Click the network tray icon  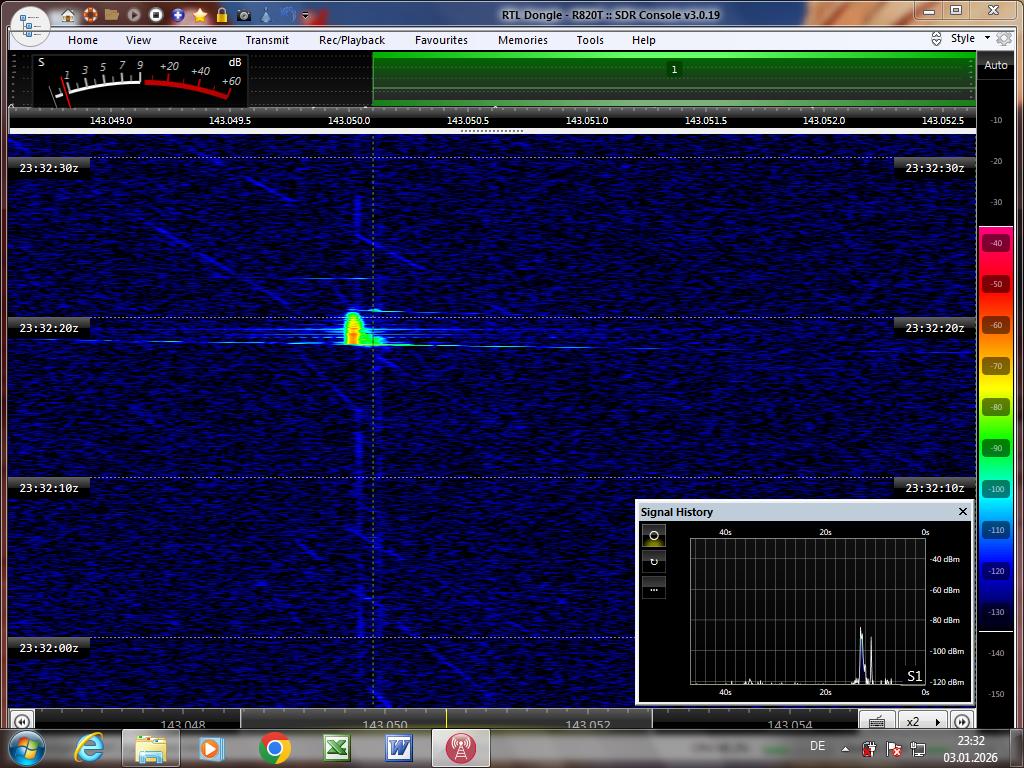click(918, 748)
